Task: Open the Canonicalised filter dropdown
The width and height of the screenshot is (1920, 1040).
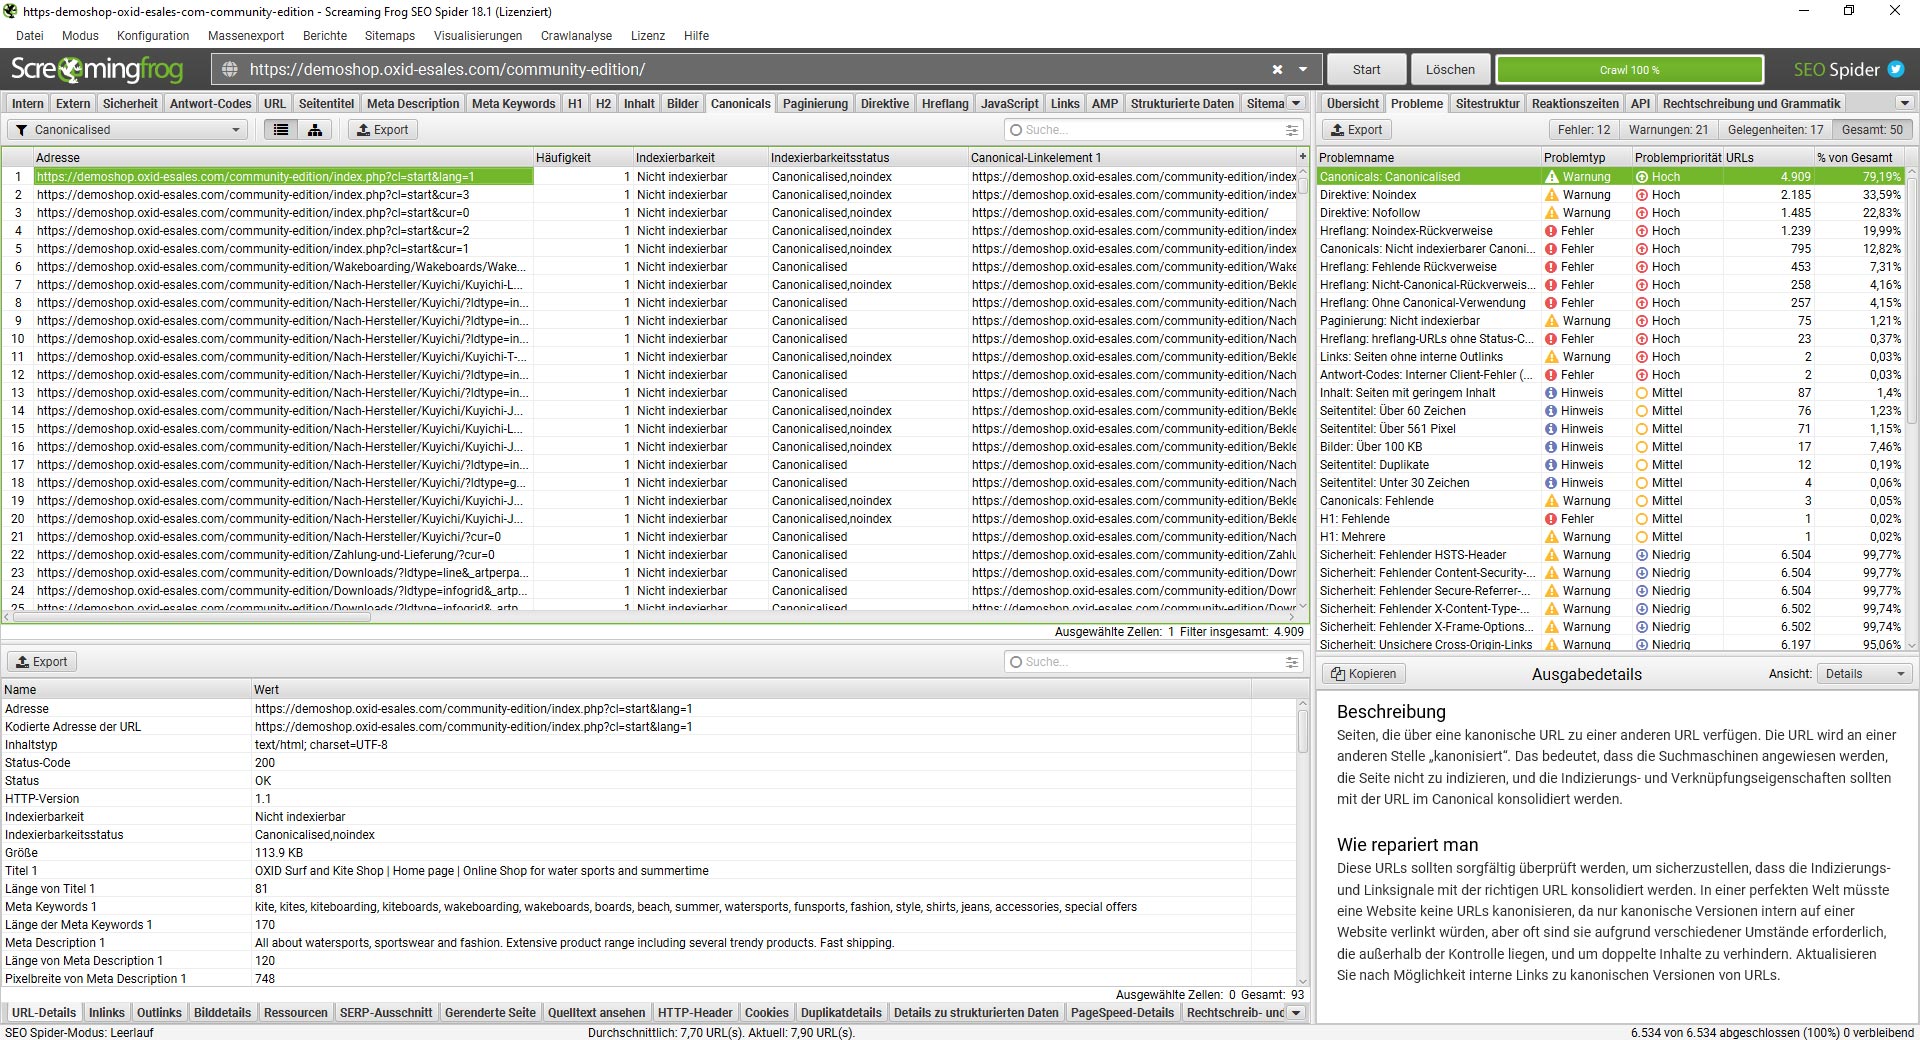Action: click(x=127, y=130)
